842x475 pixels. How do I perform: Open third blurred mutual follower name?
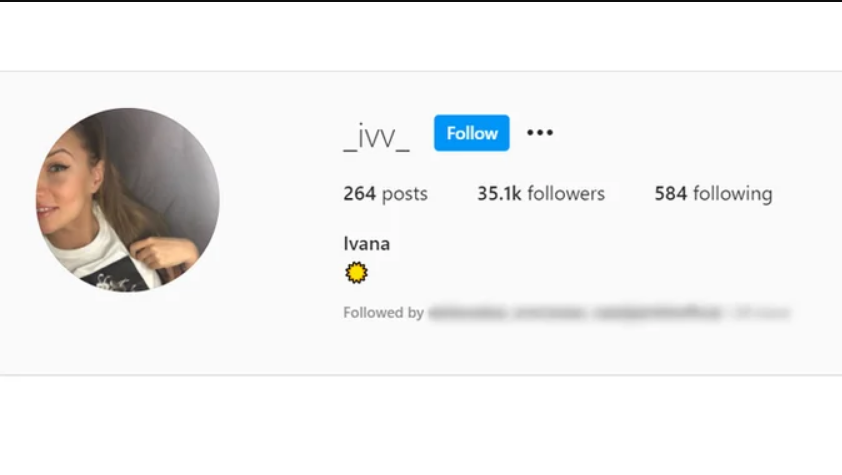coord(658,312)
